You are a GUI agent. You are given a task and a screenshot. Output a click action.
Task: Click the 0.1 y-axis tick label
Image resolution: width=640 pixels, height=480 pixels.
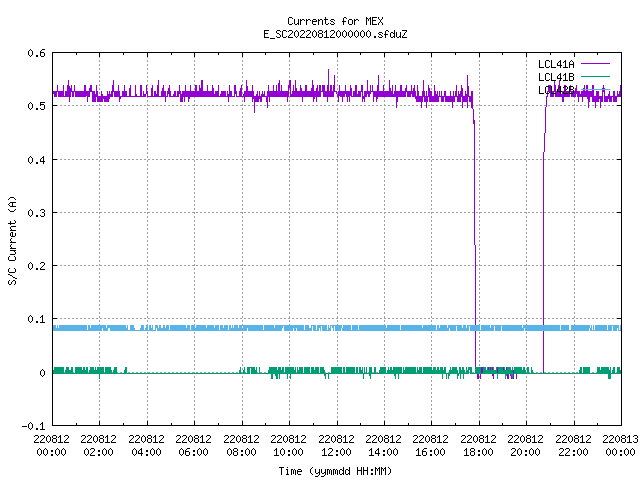click(x=36, y=319)
